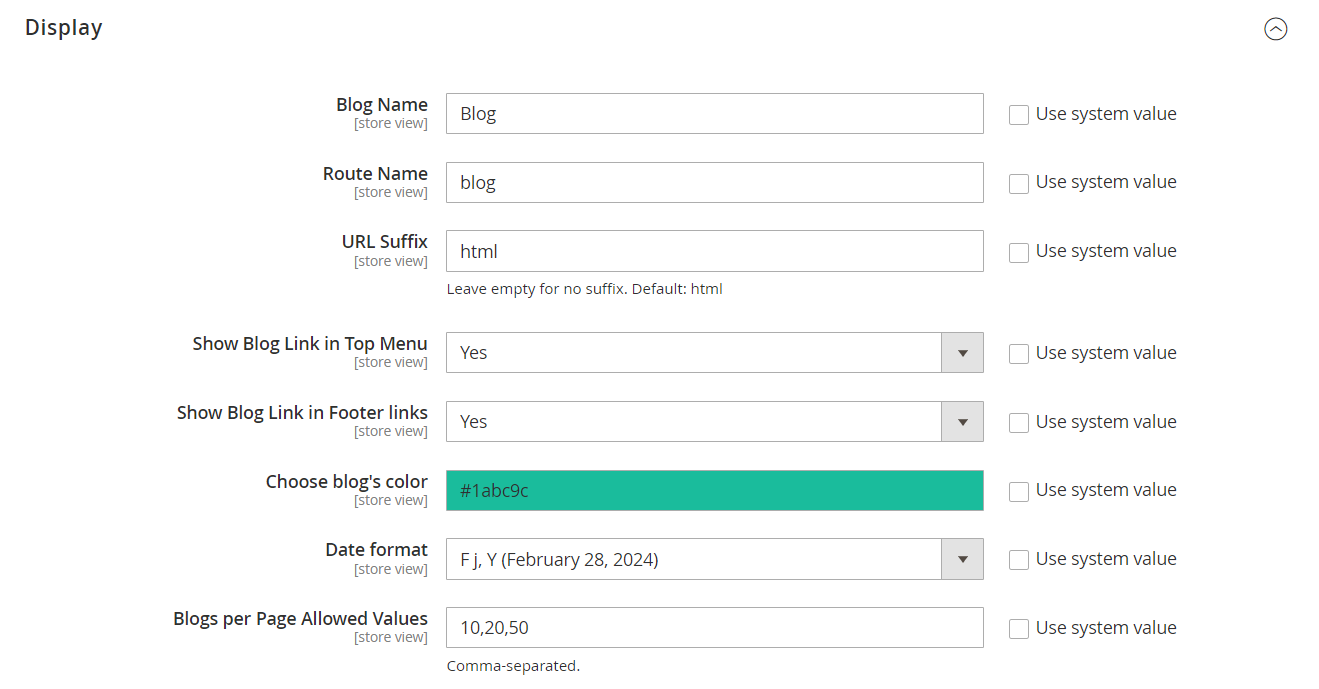Image resolution: width=1319 pixels, height=689 pixels.
Task: Check Use system value for Blogs per Page
Action: [x=1018, y=629]
